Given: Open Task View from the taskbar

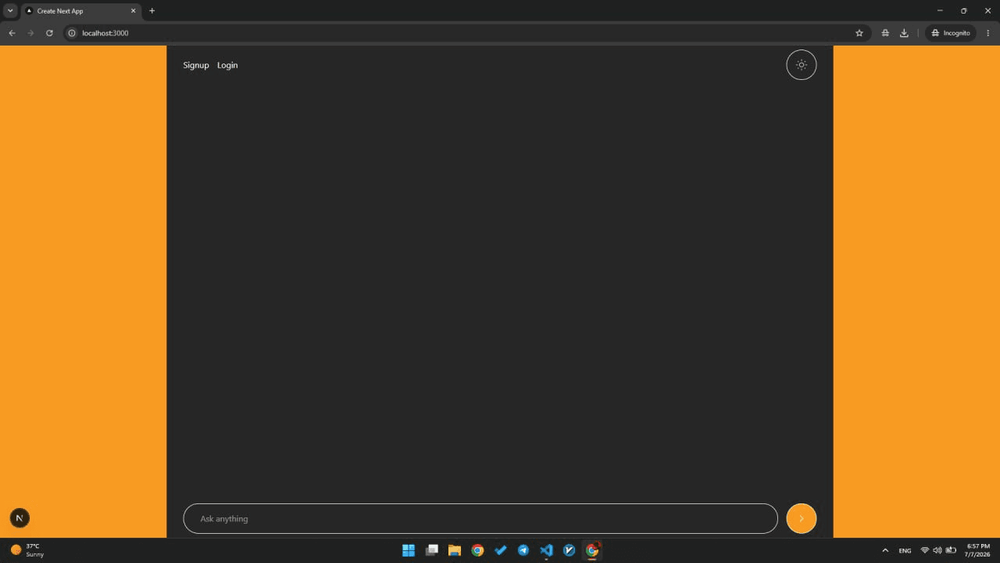Looking at the screenshot, I should [x=432, y=550].
